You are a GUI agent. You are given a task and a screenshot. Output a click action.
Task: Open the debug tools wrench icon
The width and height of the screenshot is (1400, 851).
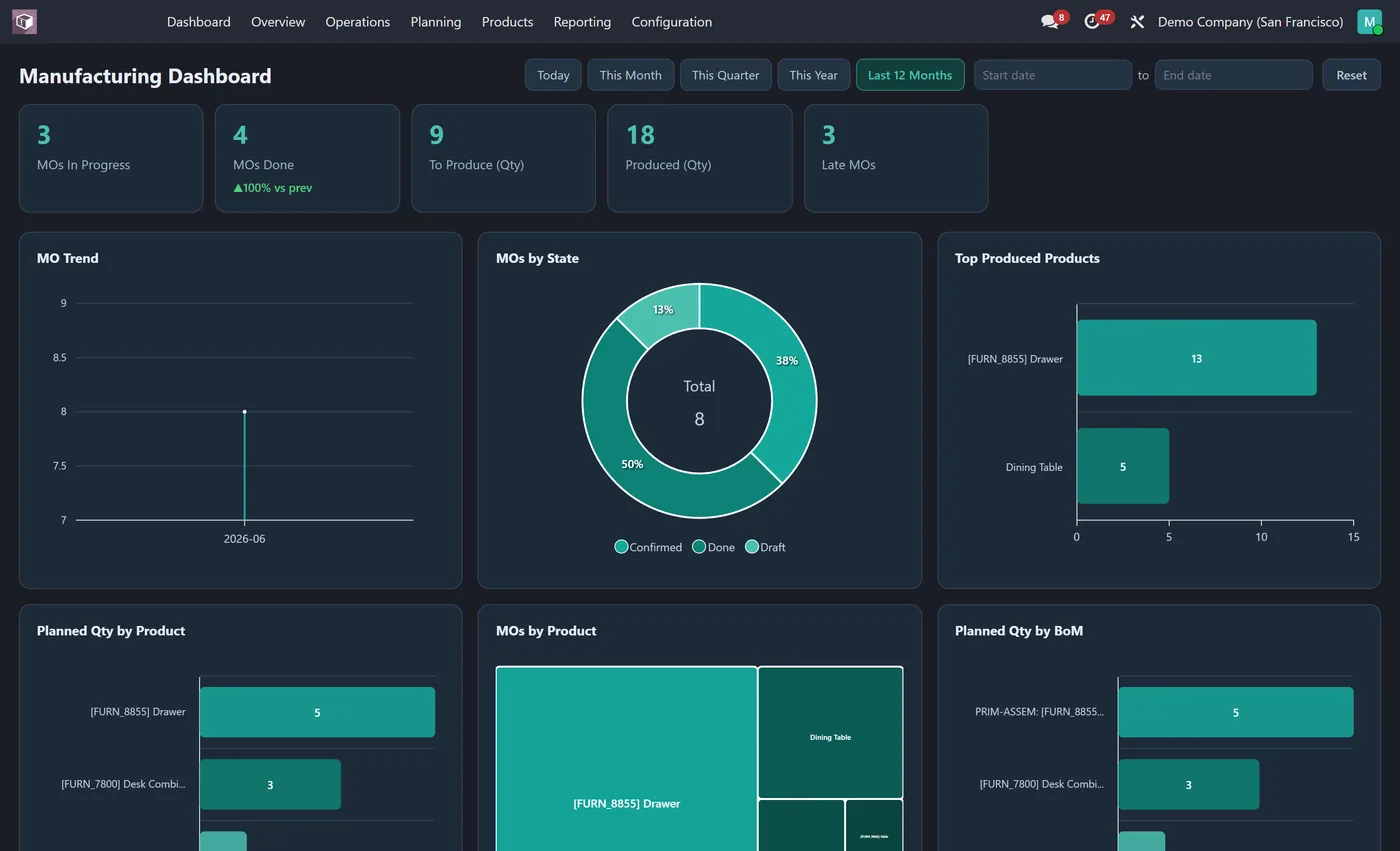(1137, 21)
